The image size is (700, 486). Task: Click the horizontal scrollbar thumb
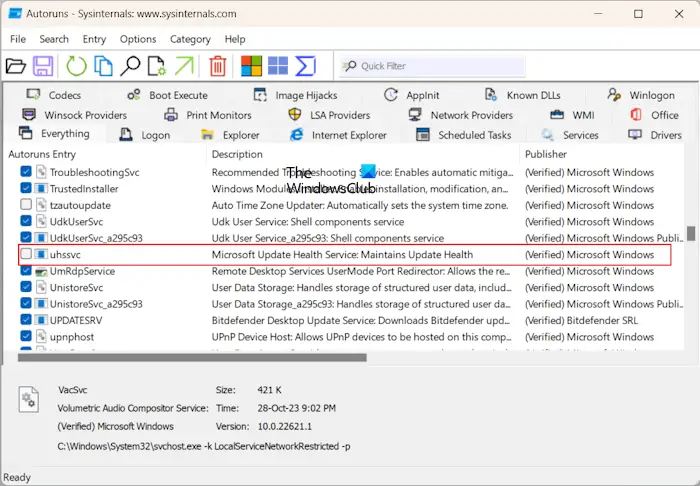192,357
